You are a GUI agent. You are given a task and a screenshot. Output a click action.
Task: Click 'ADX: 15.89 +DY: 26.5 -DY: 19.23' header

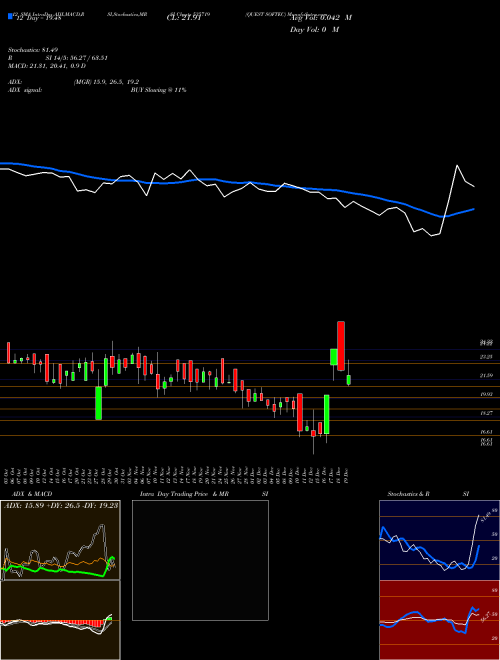click(x=61, y=506)
